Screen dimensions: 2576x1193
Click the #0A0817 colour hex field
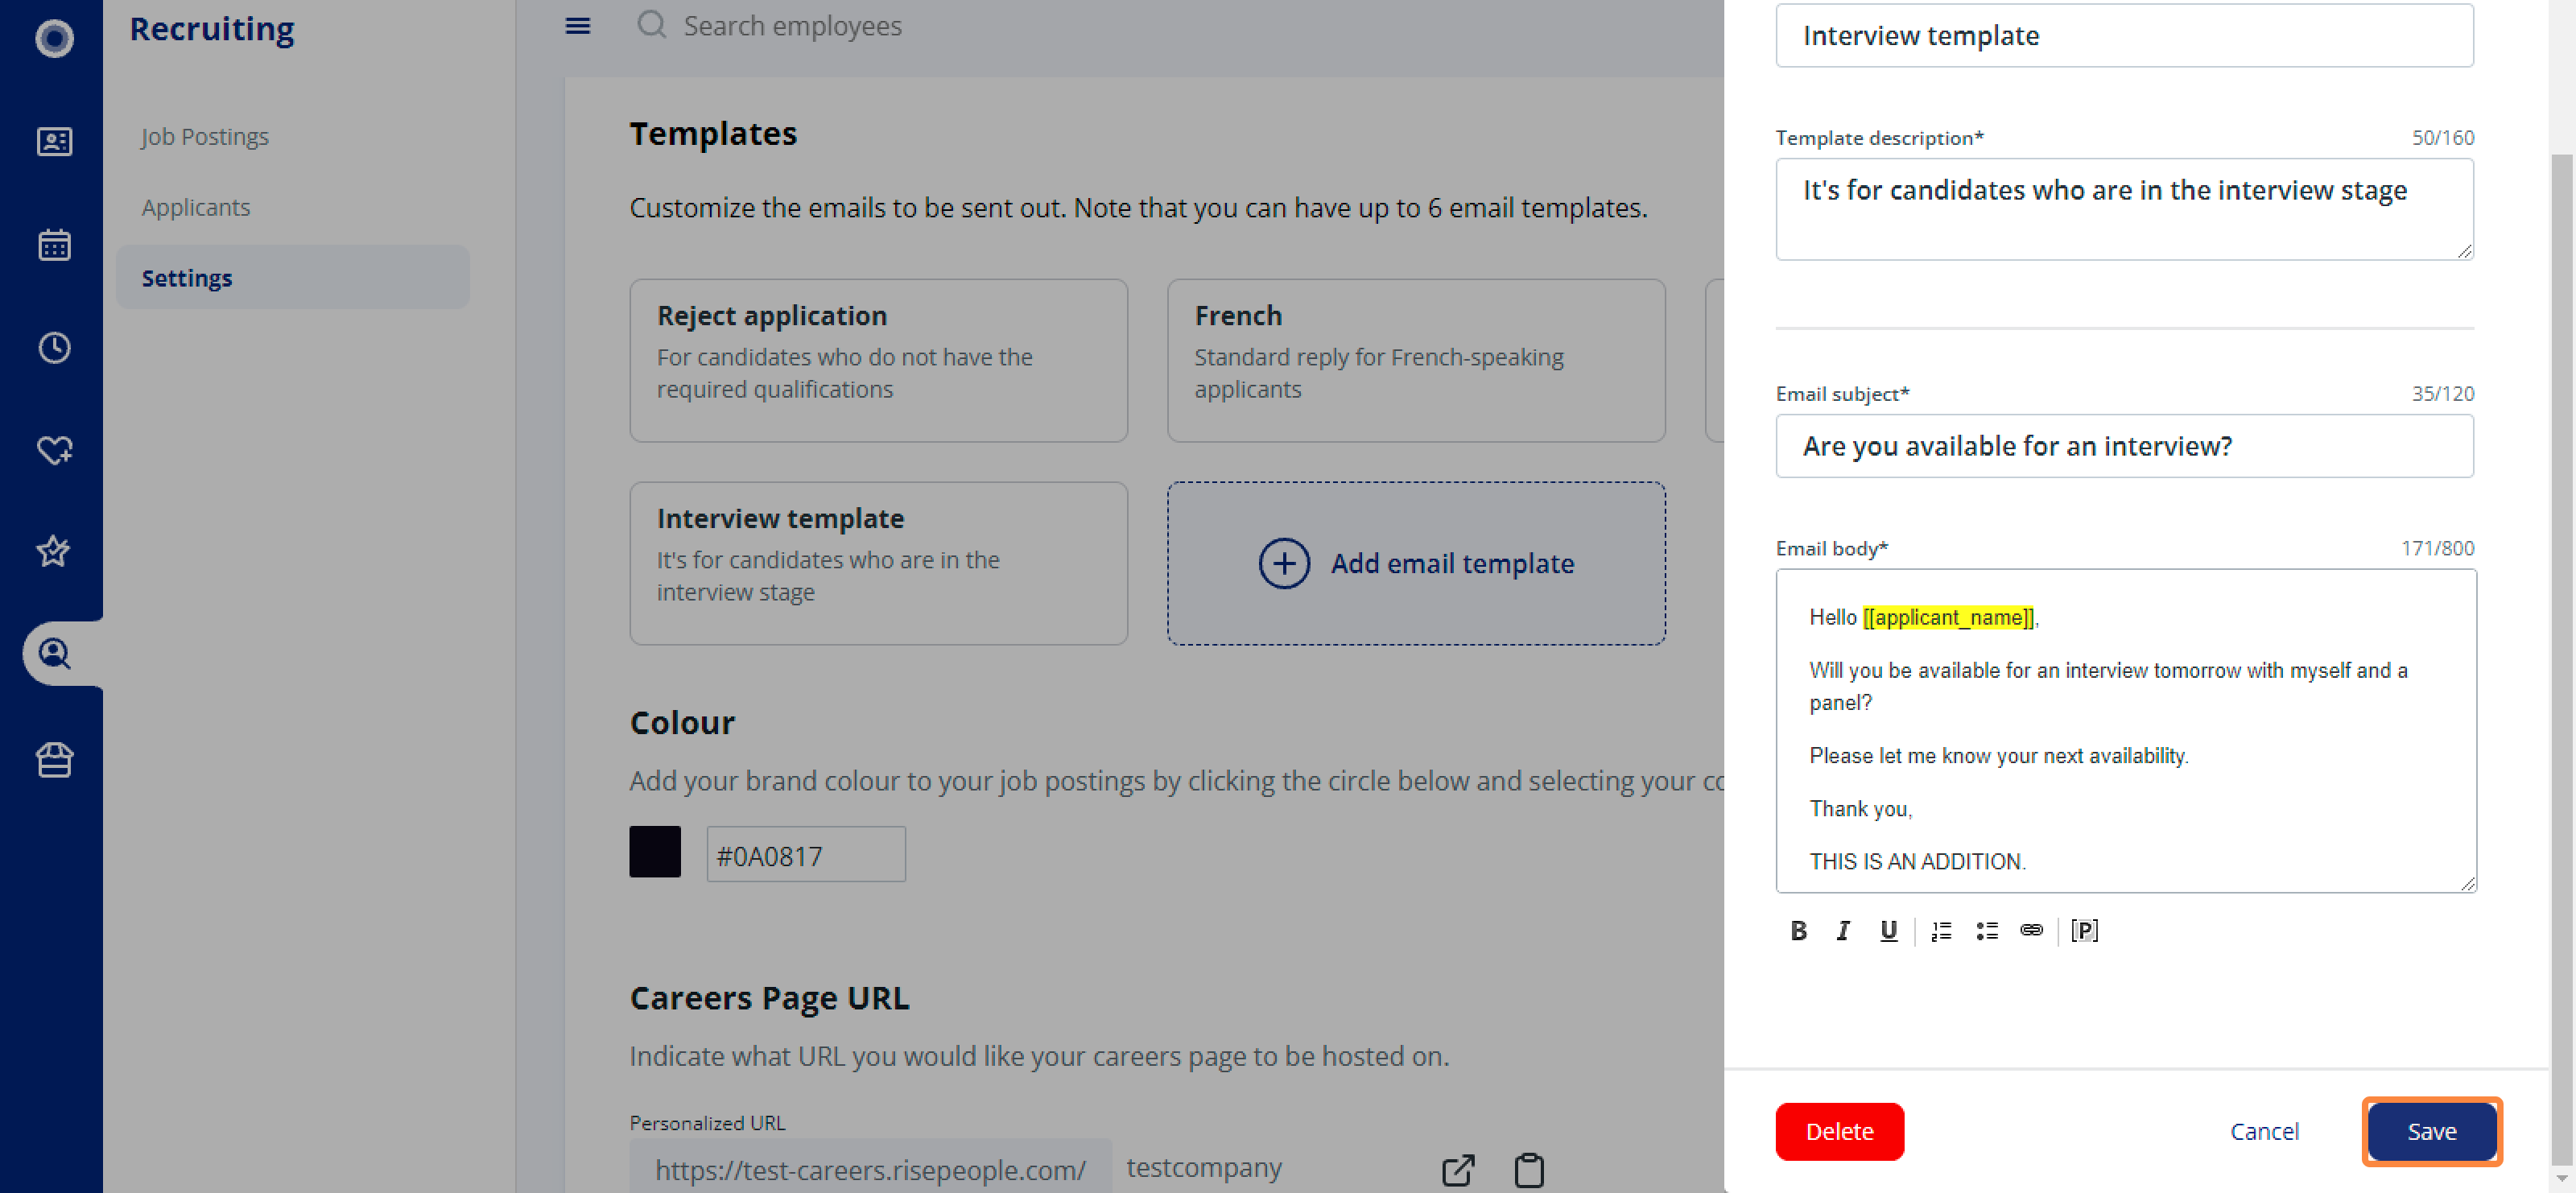click(x=806, y=855)
